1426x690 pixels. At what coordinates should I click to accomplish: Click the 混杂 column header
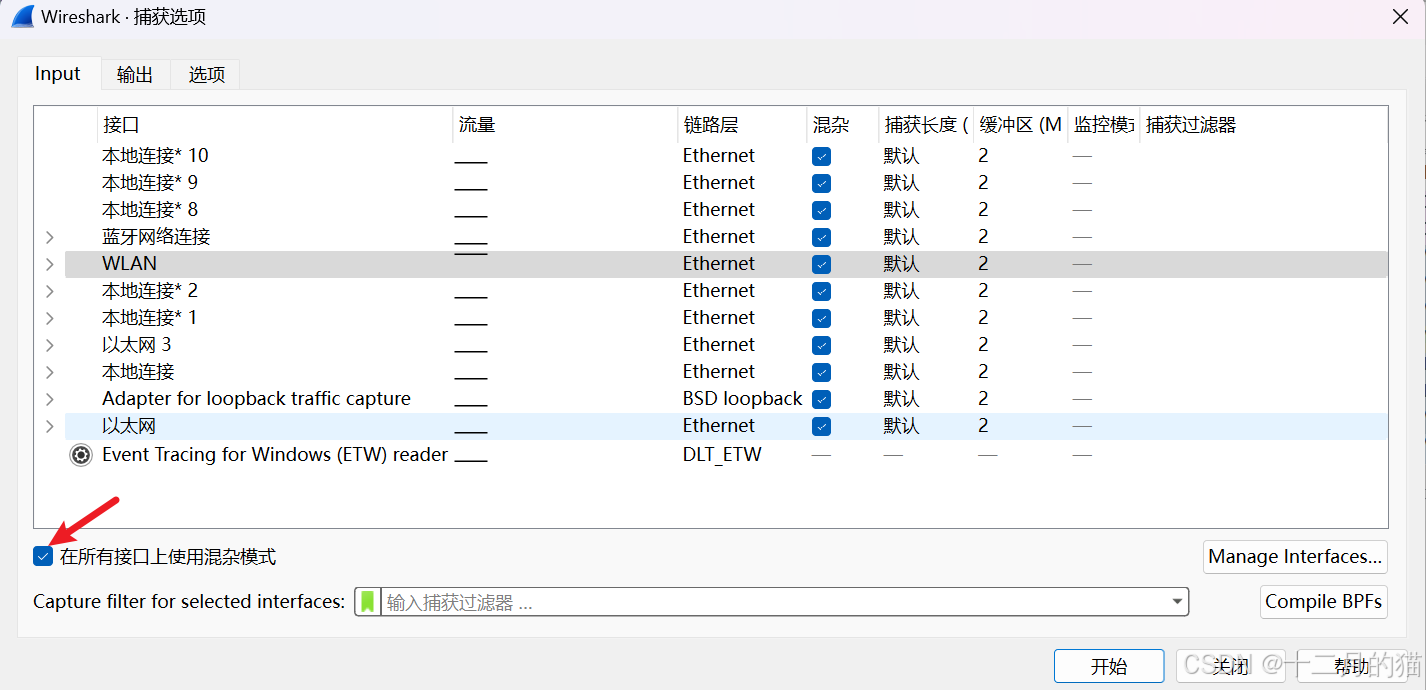pos(842,125)
